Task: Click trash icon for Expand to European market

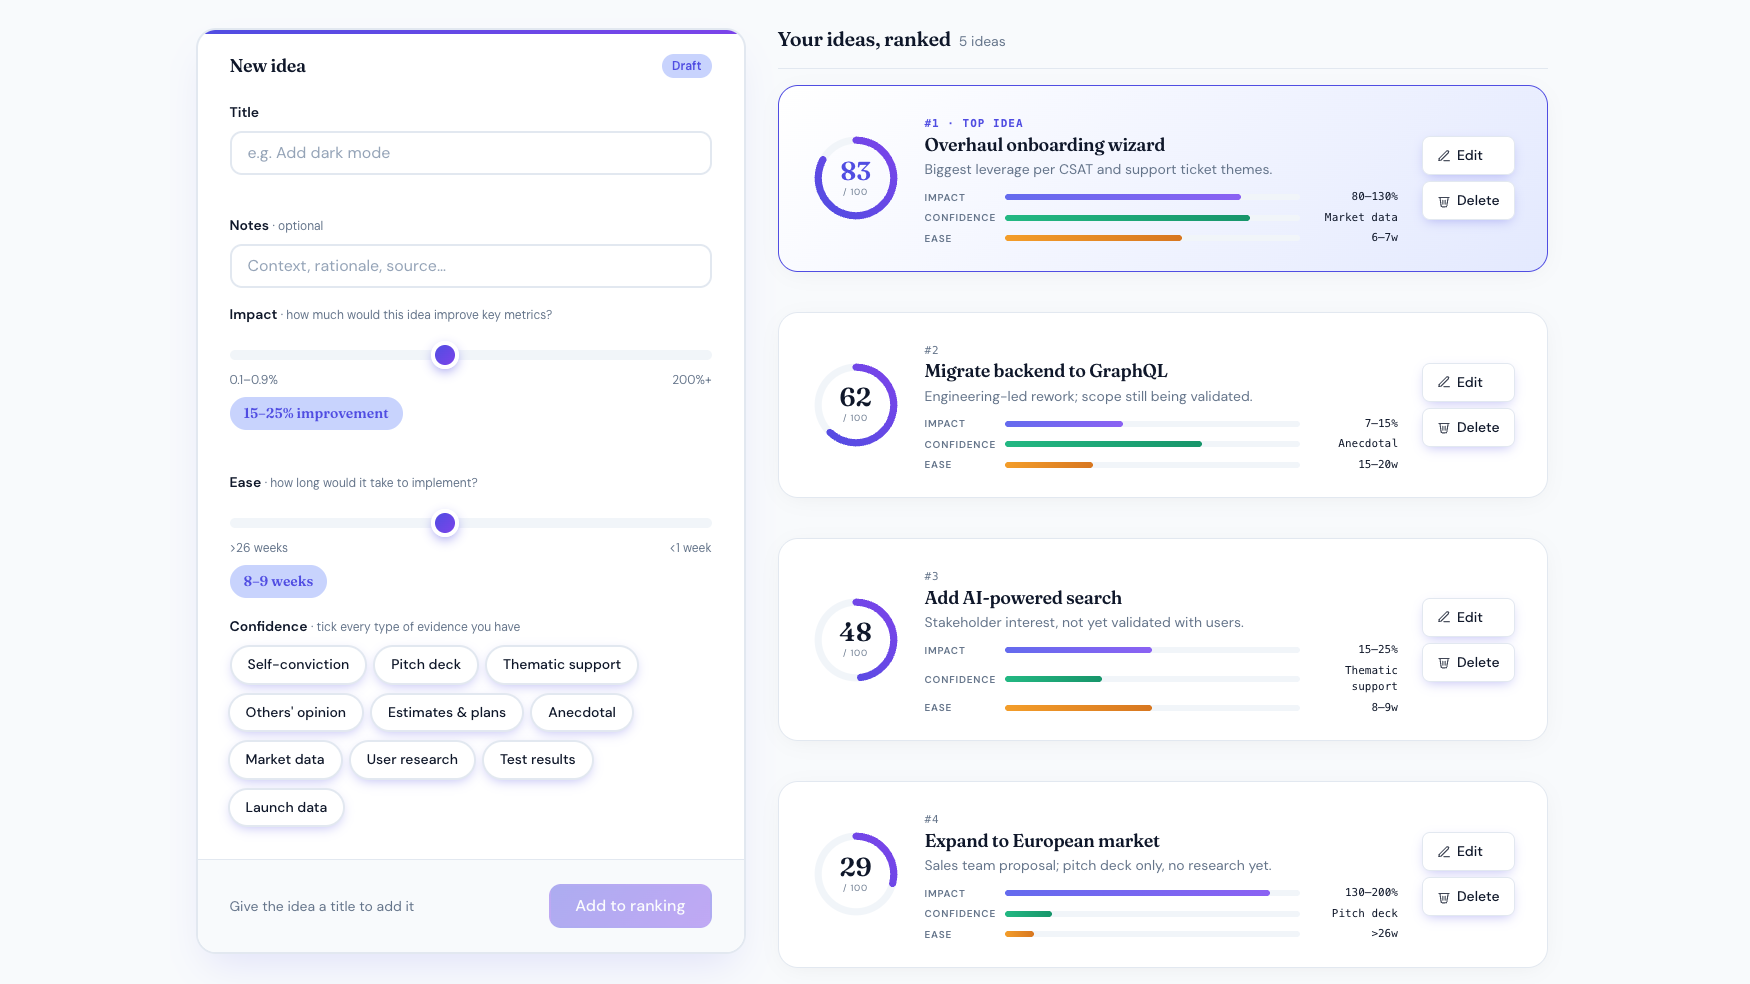Action: [x=1443, y=897]
